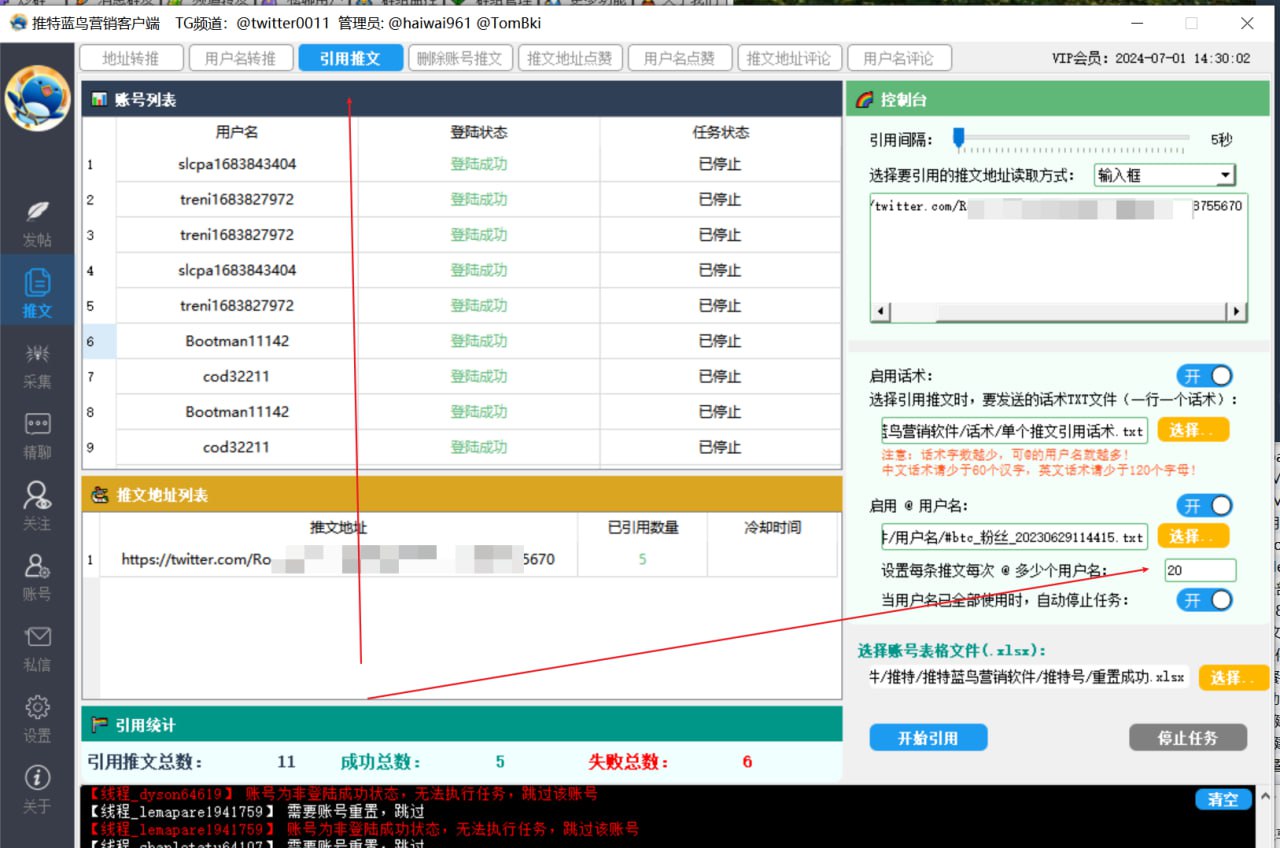The image size is (1280, 848).
Task: Toggle the 启用话术 switch
Action: tap(1204, 376)
